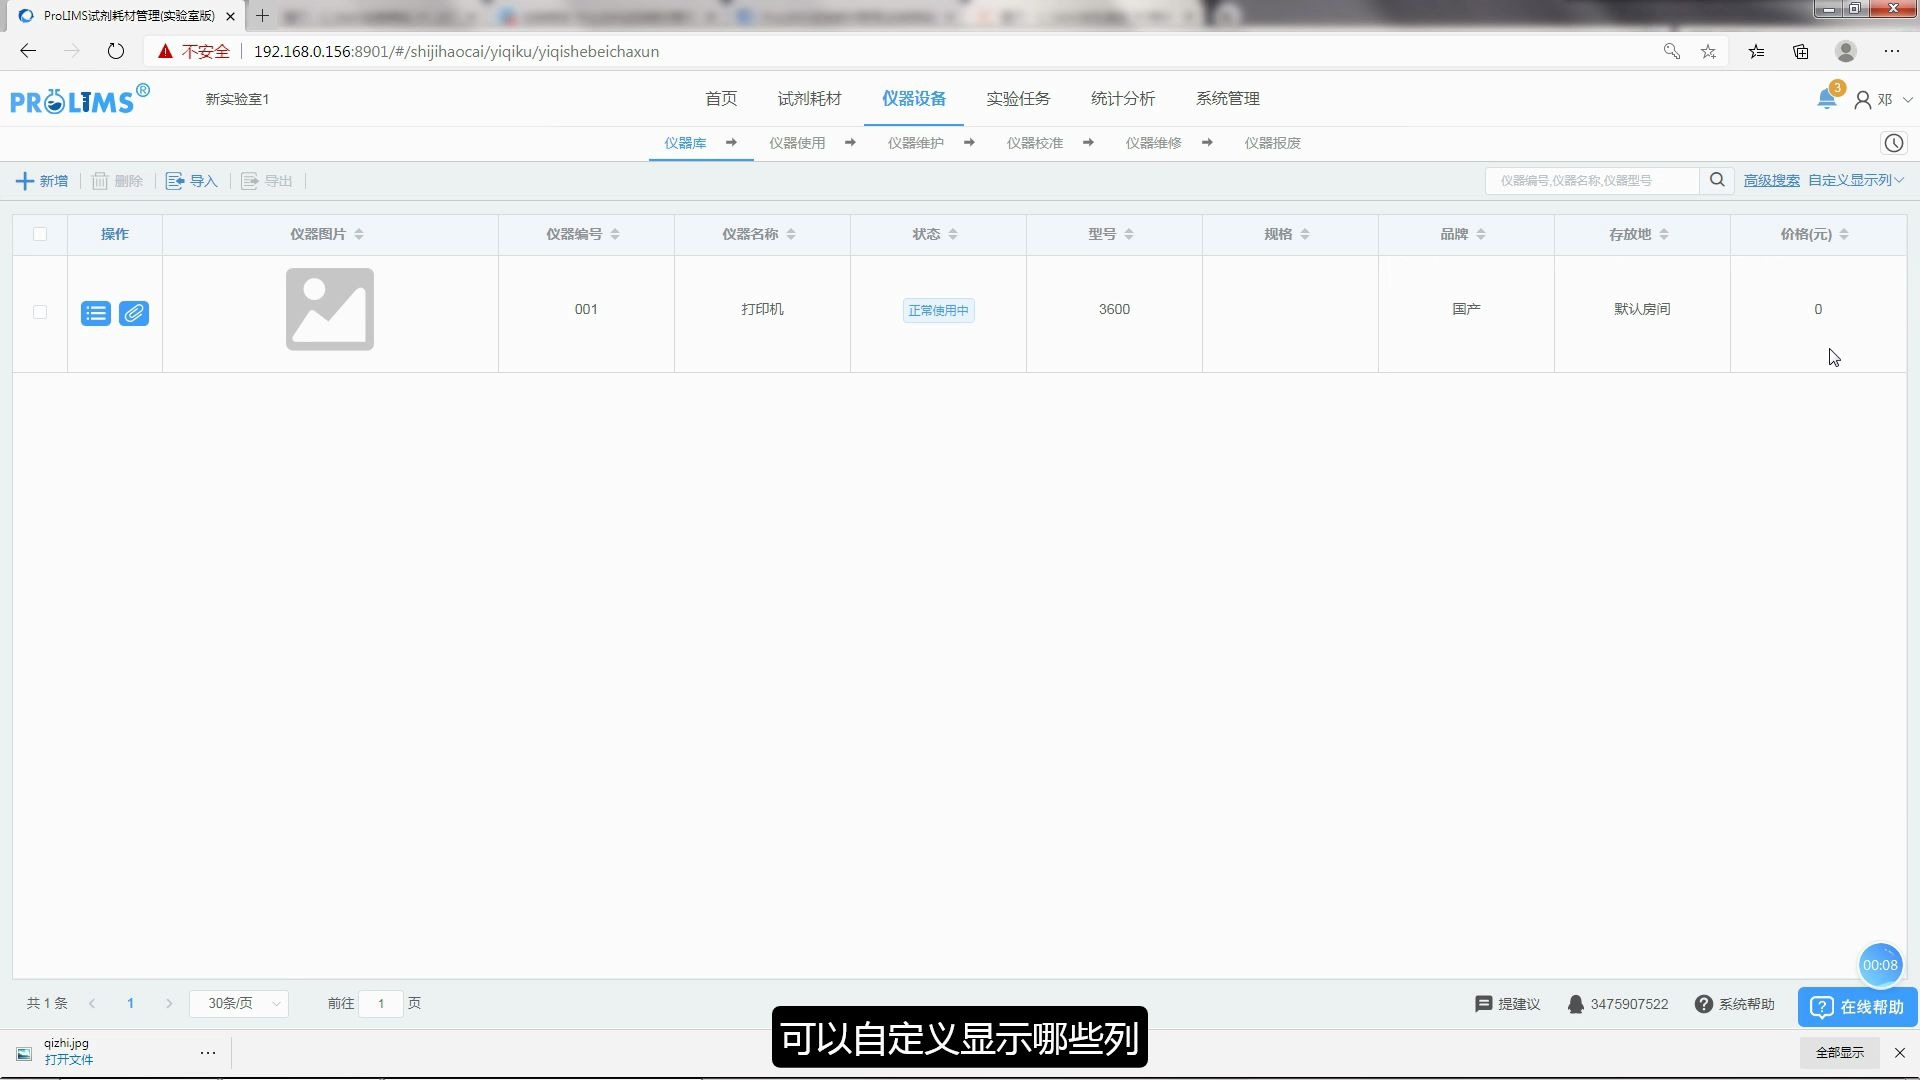Screen dimensions: 1920x1080
Task: Sort by 存放地 column
Action: (x=1664, y=234)
